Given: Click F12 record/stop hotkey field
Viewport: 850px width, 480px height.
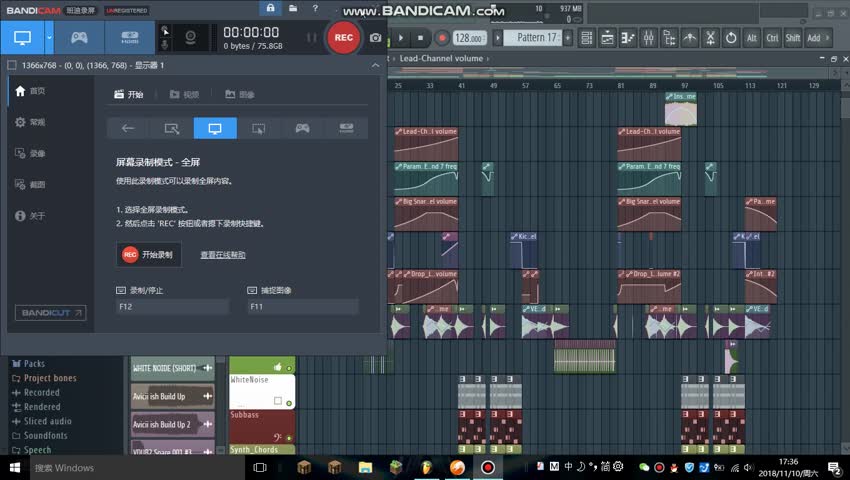Looking at the screenshot, I should coord(172,306).
